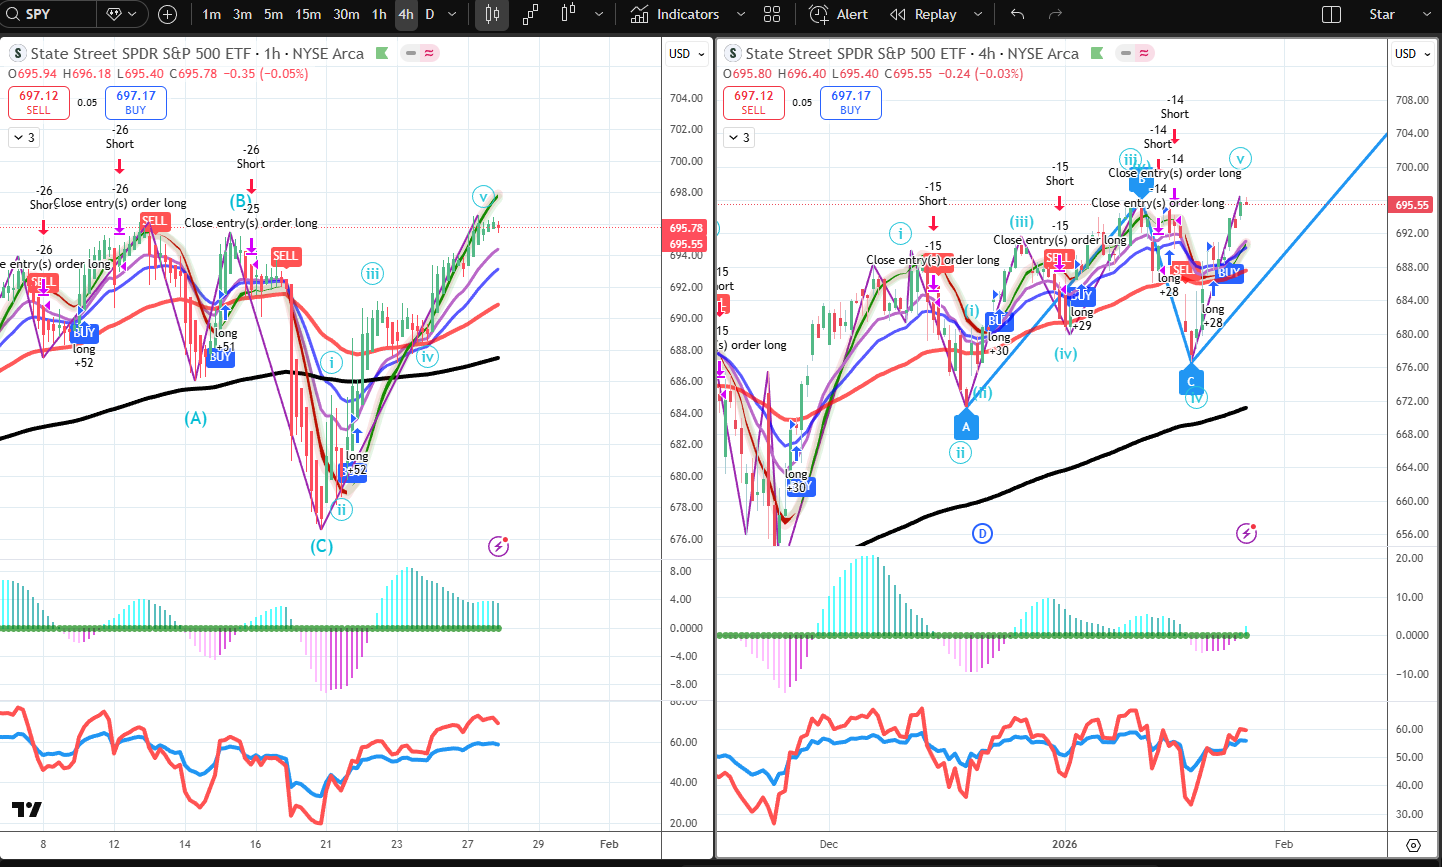Click the green market-open flag on 1h chart

[382, 53]
